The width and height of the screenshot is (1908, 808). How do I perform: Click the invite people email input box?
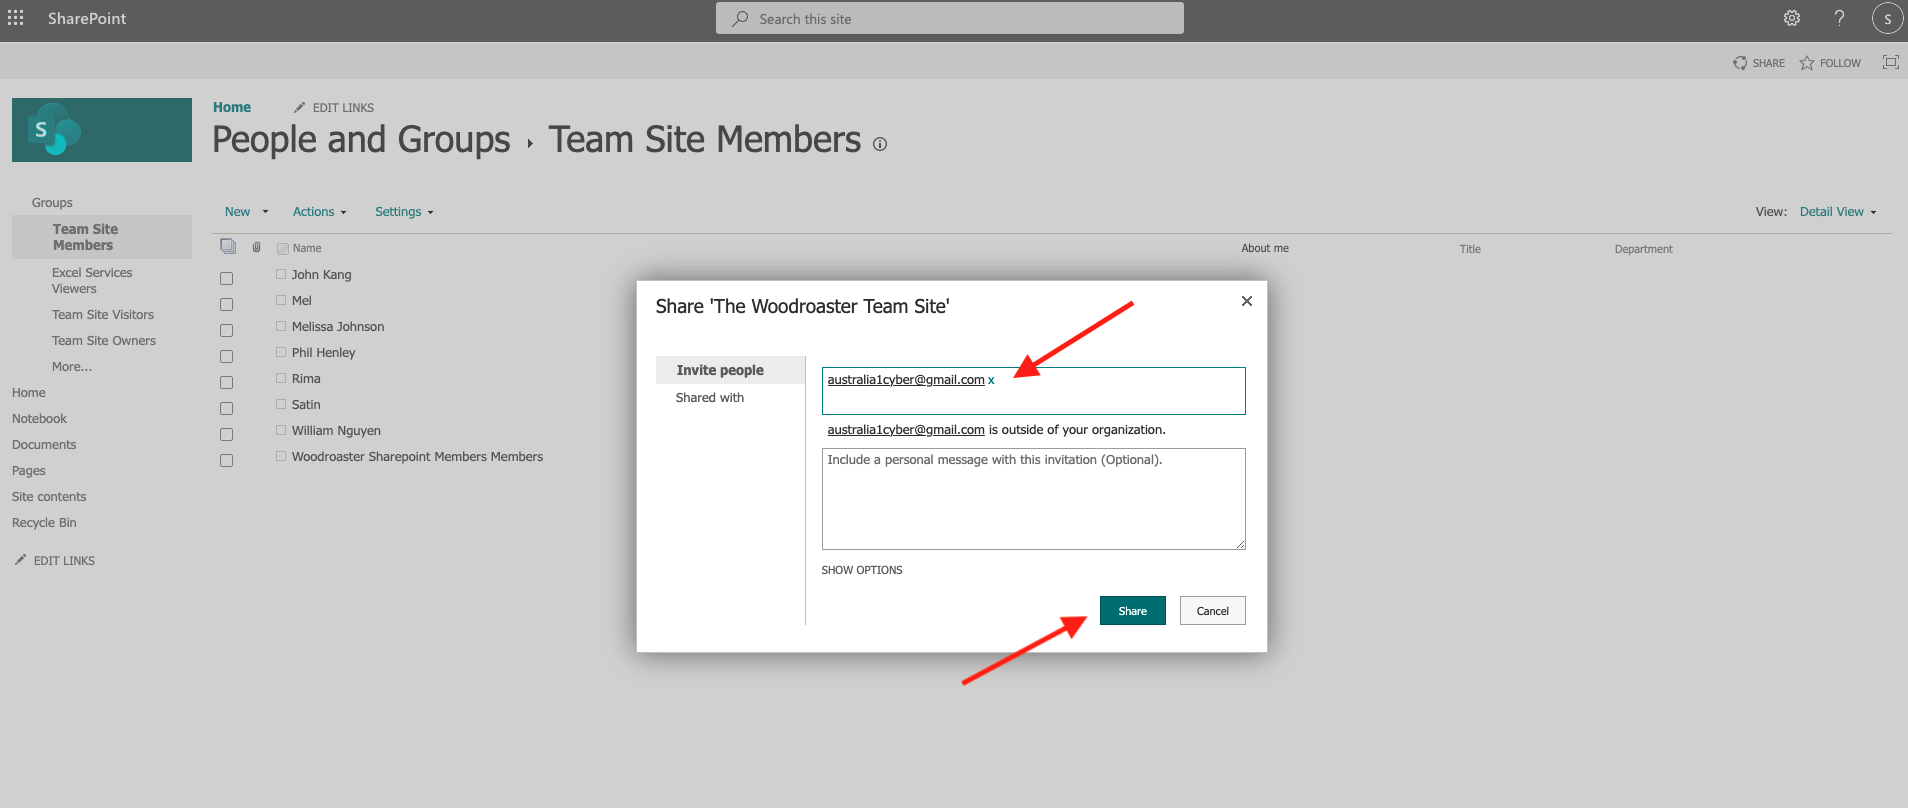pyautogui.click(x=1033, y=391)
